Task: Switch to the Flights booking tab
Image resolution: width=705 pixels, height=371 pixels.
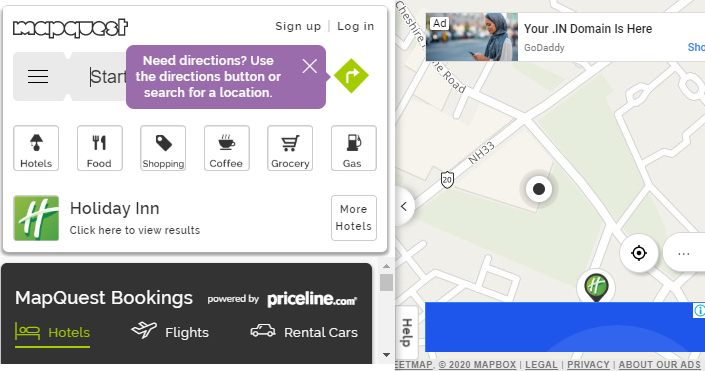Action: (x=170, y=332)
